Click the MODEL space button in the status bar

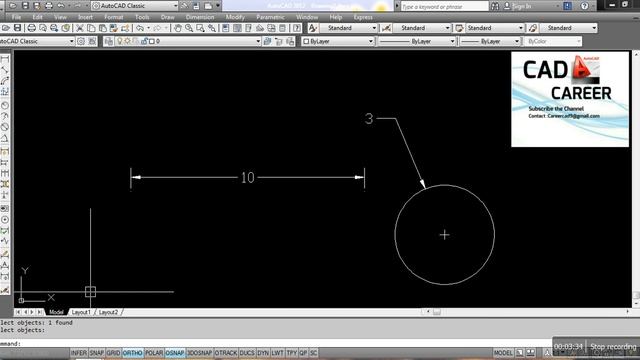tap(503, 353)
